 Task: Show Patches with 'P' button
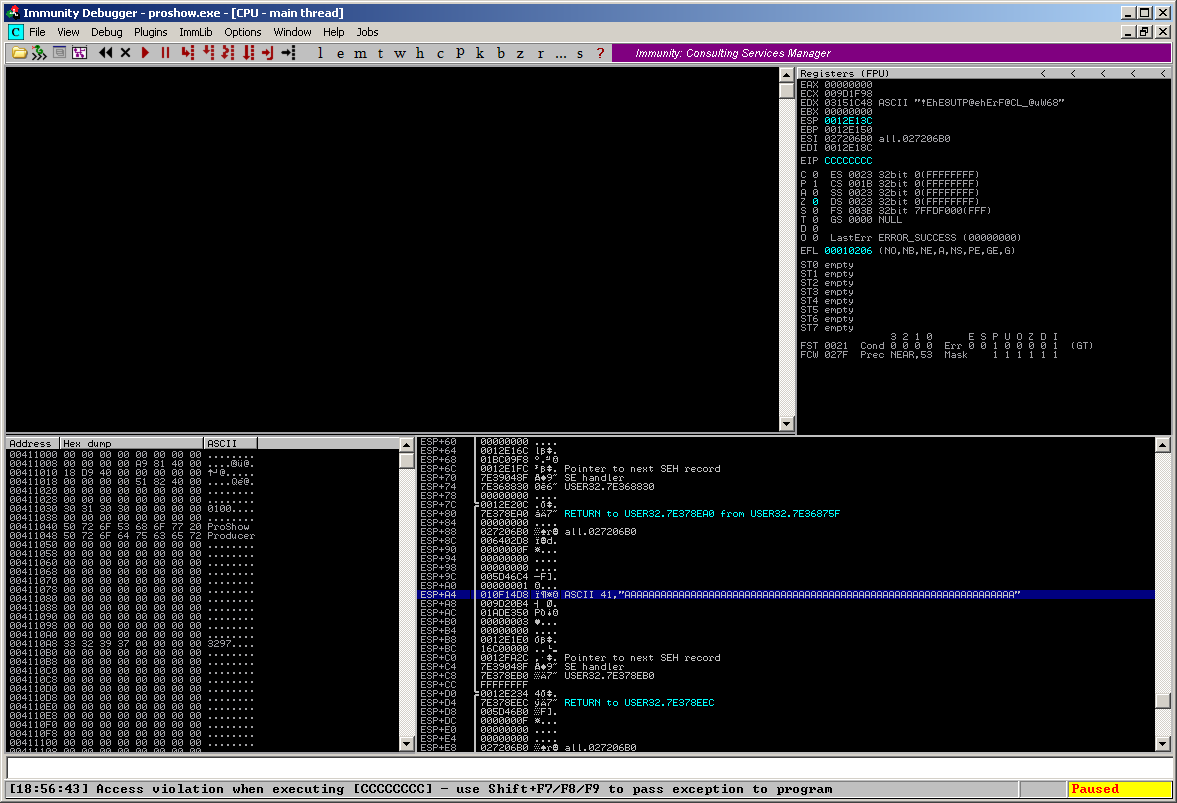tap(460, 53)
